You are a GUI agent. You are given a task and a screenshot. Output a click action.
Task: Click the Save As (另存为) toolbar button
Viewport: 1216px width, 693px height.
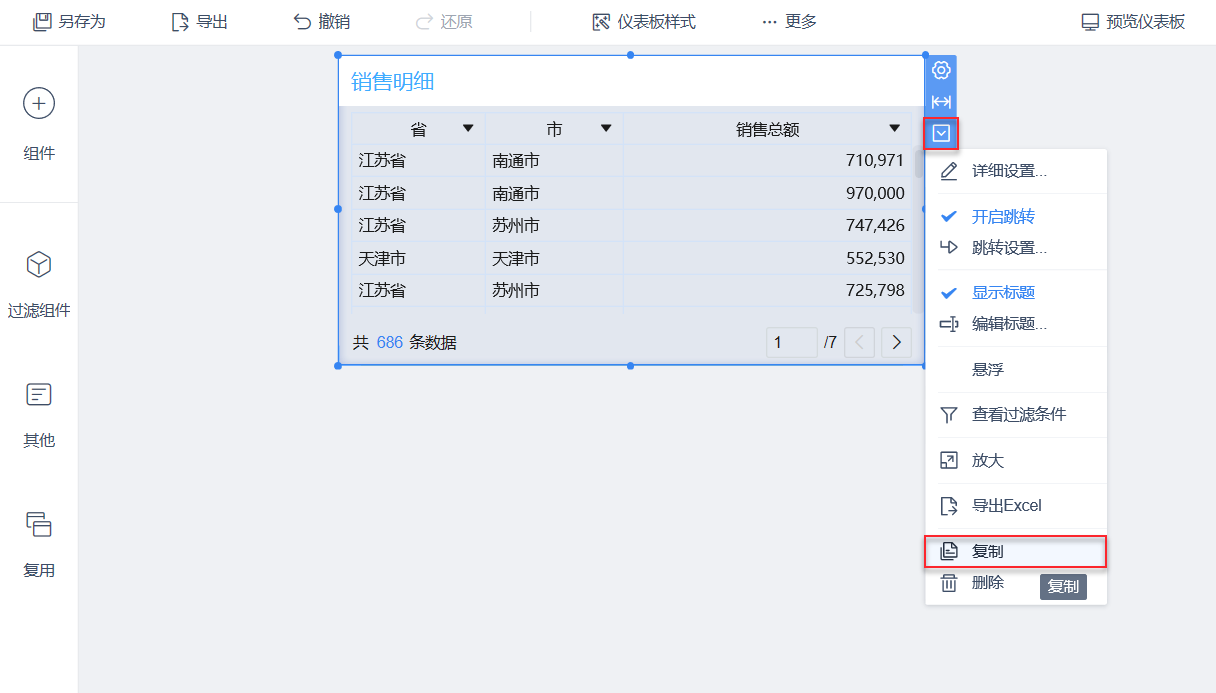click(69, 22)
